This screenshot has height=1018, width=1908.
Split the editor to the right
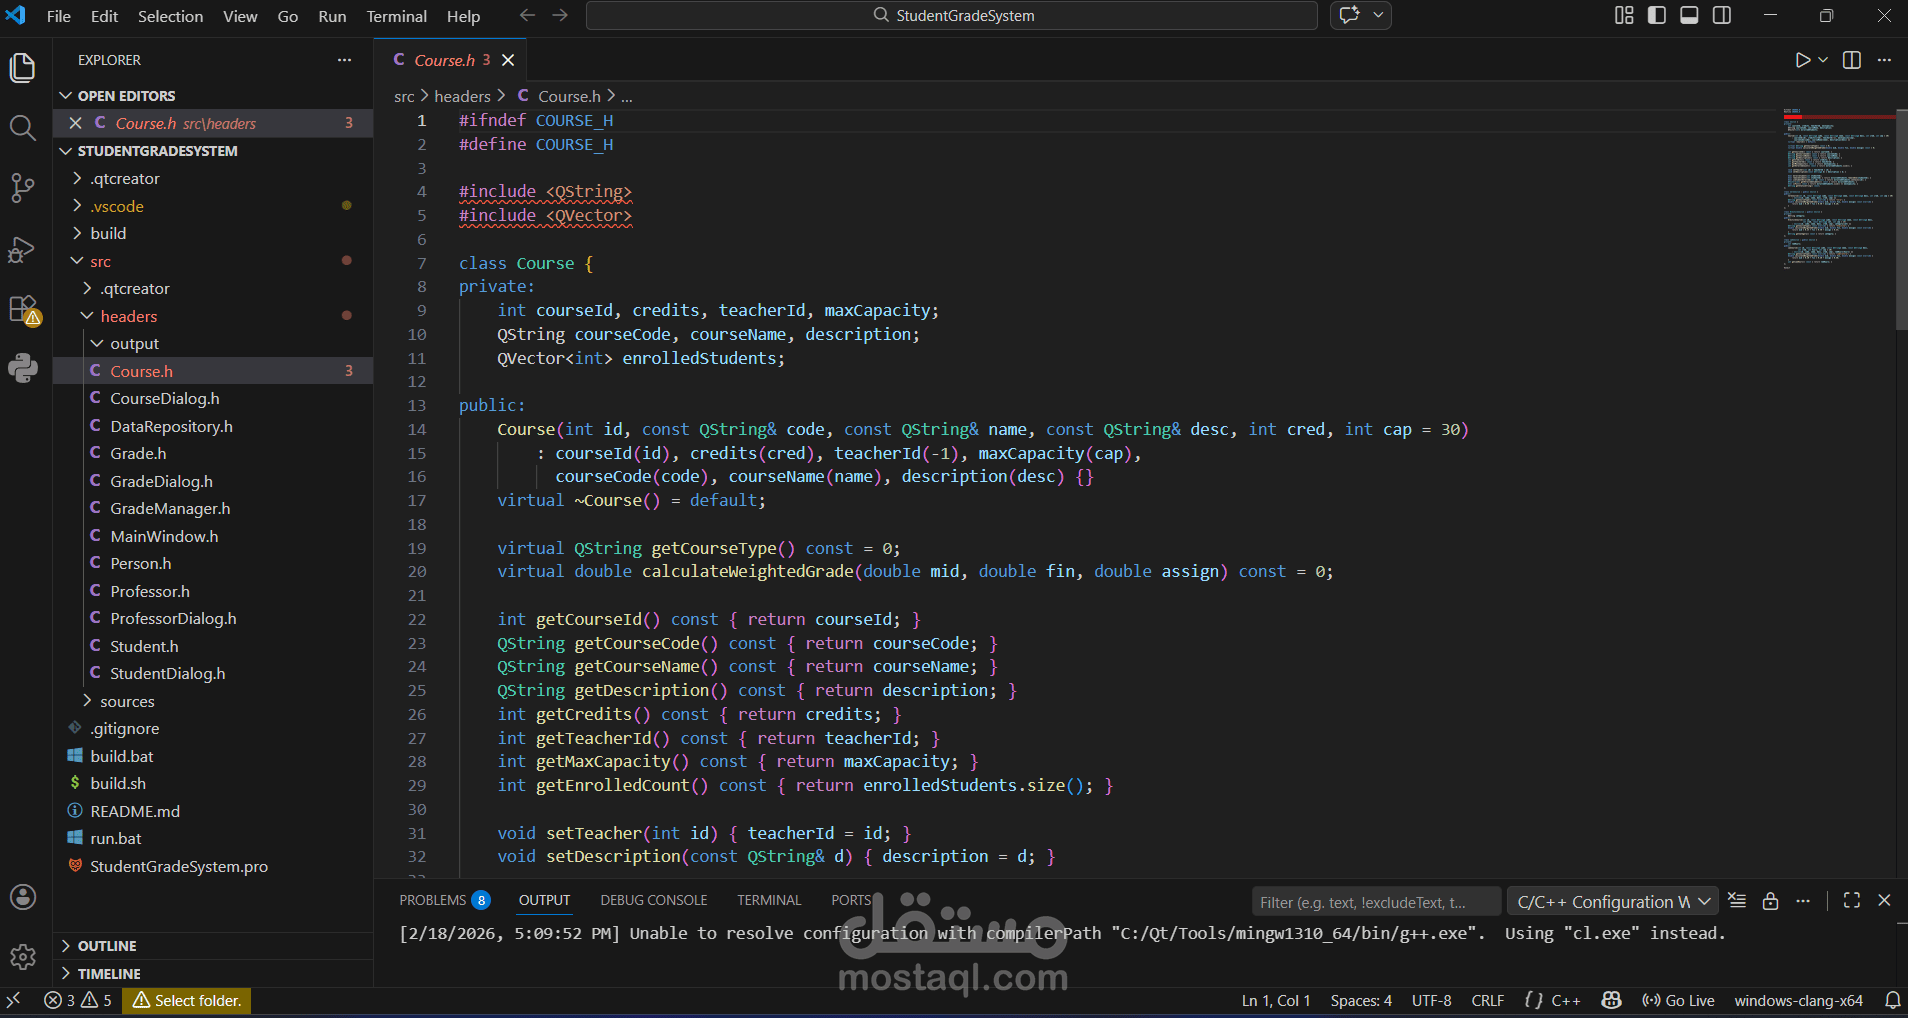pyautogui.click(x=1852, y=60)
